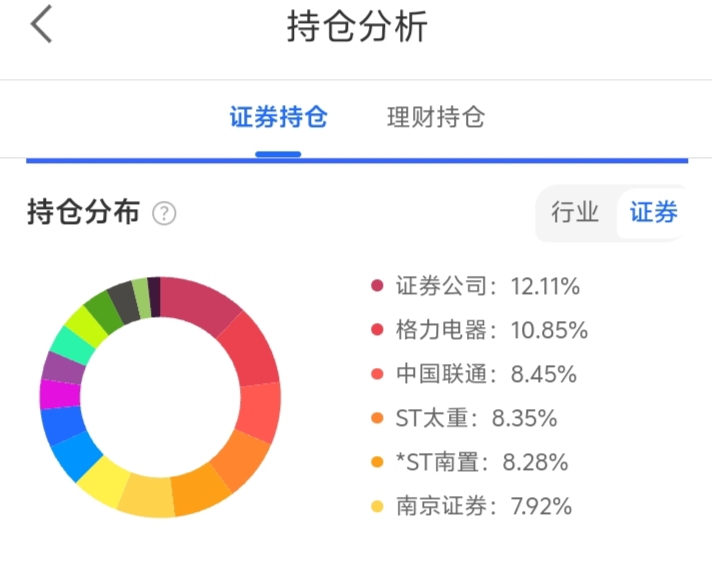Tap the back arrow icon
This screenshot has height=576, width=712.
point(41,25)
